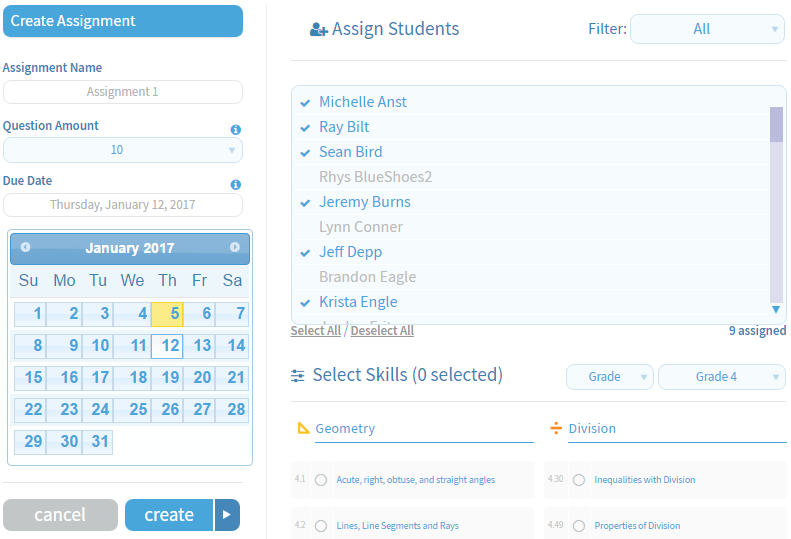Uncheck student Michelle Anst
This screenshot has width=791, height=539.
coord(362,102)
